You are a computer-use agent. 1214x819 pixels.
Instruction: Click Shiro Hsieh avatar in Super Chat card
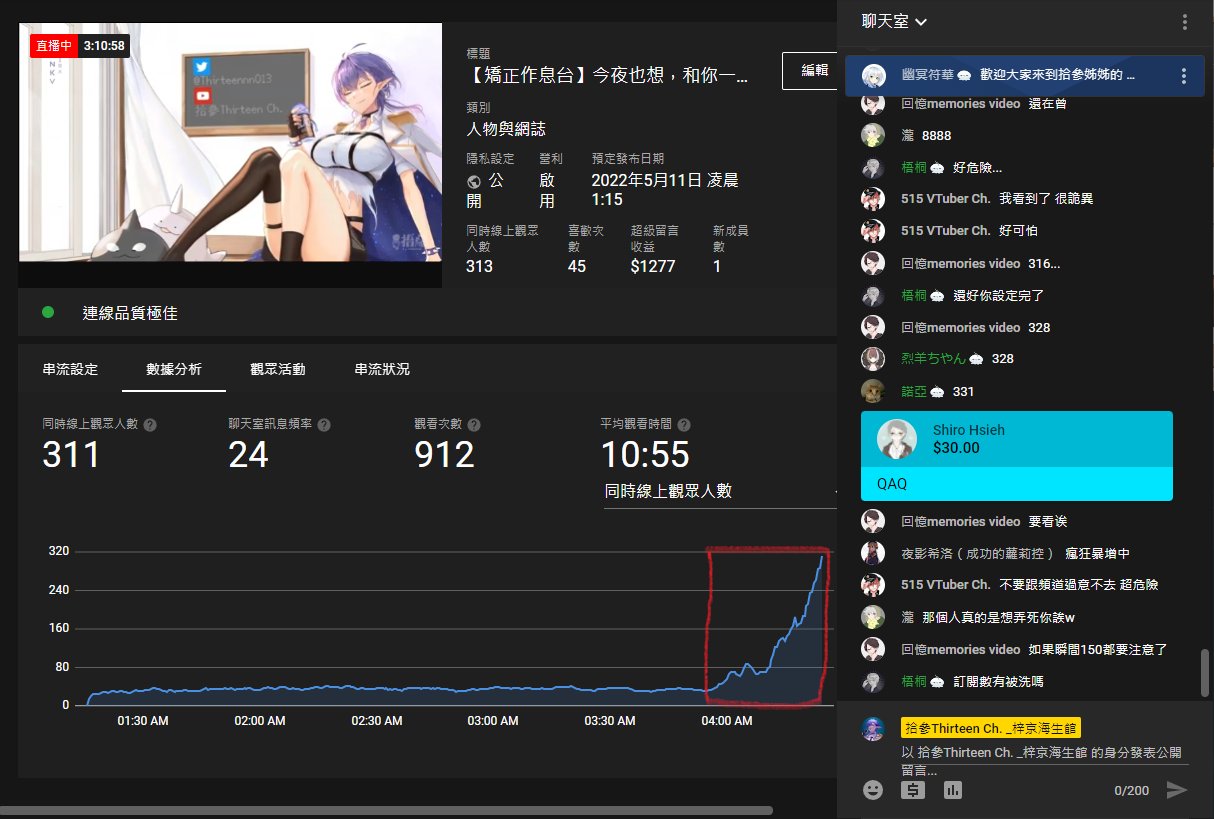pyautogui.click(x=897, y=438)
